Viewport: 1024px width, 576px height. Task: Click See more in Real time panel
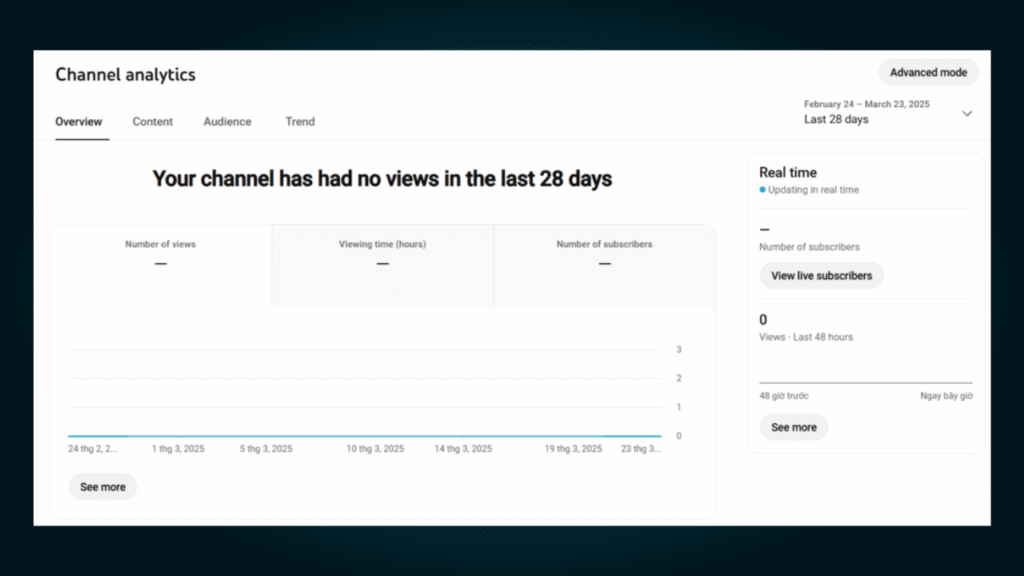pos(794,427)
